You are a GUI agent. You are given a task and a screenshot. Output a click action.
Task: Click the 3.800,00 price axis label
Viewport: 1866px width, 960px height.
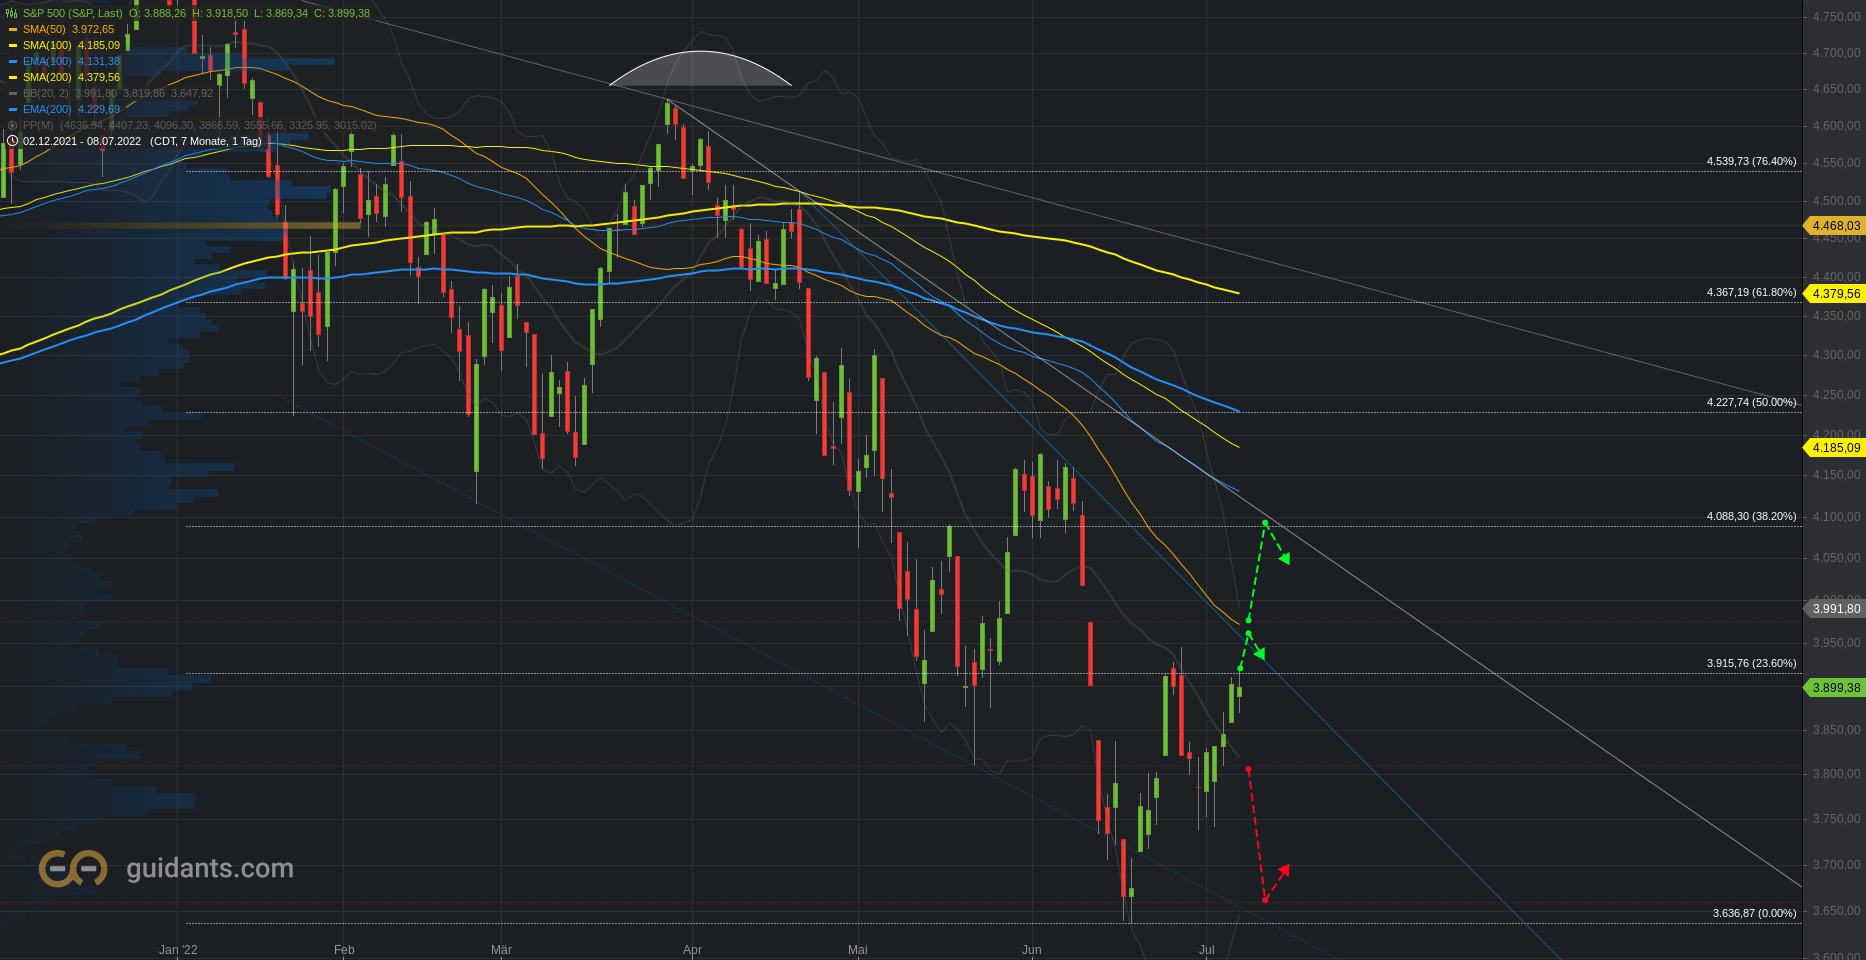1837,774
